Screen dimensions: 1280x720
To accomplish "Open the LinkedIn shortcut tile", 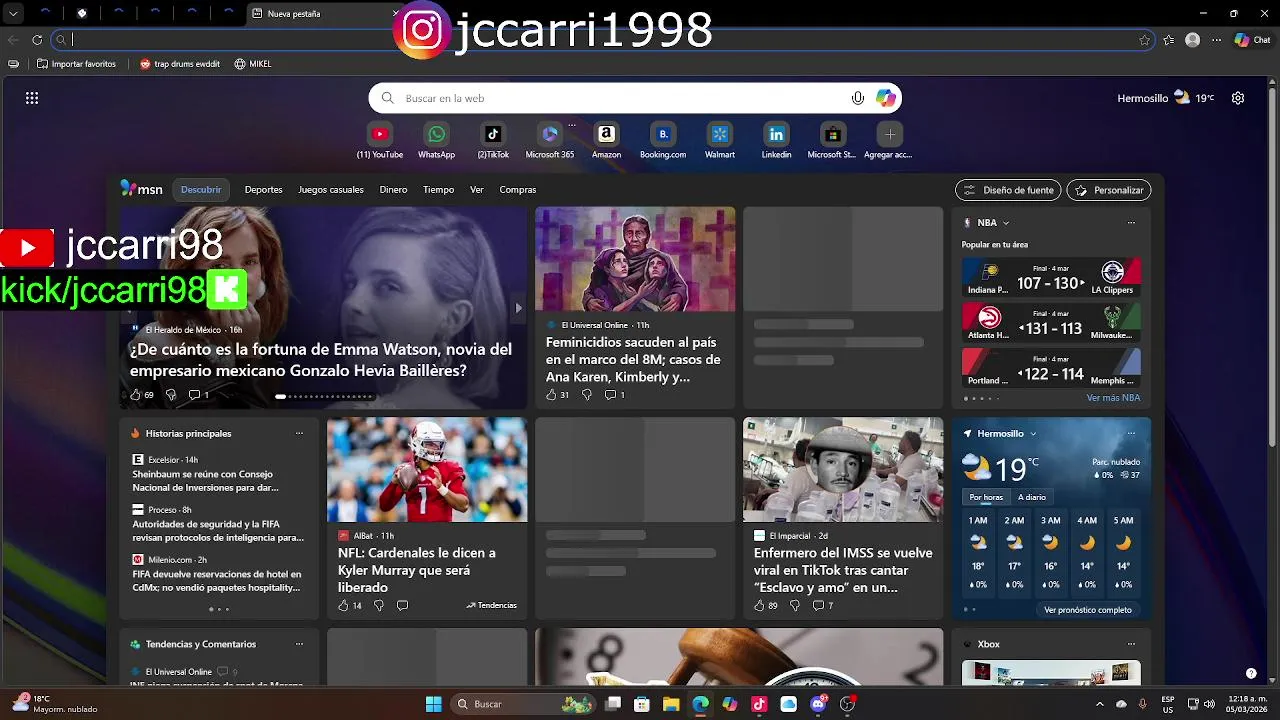I will [776, 134].
